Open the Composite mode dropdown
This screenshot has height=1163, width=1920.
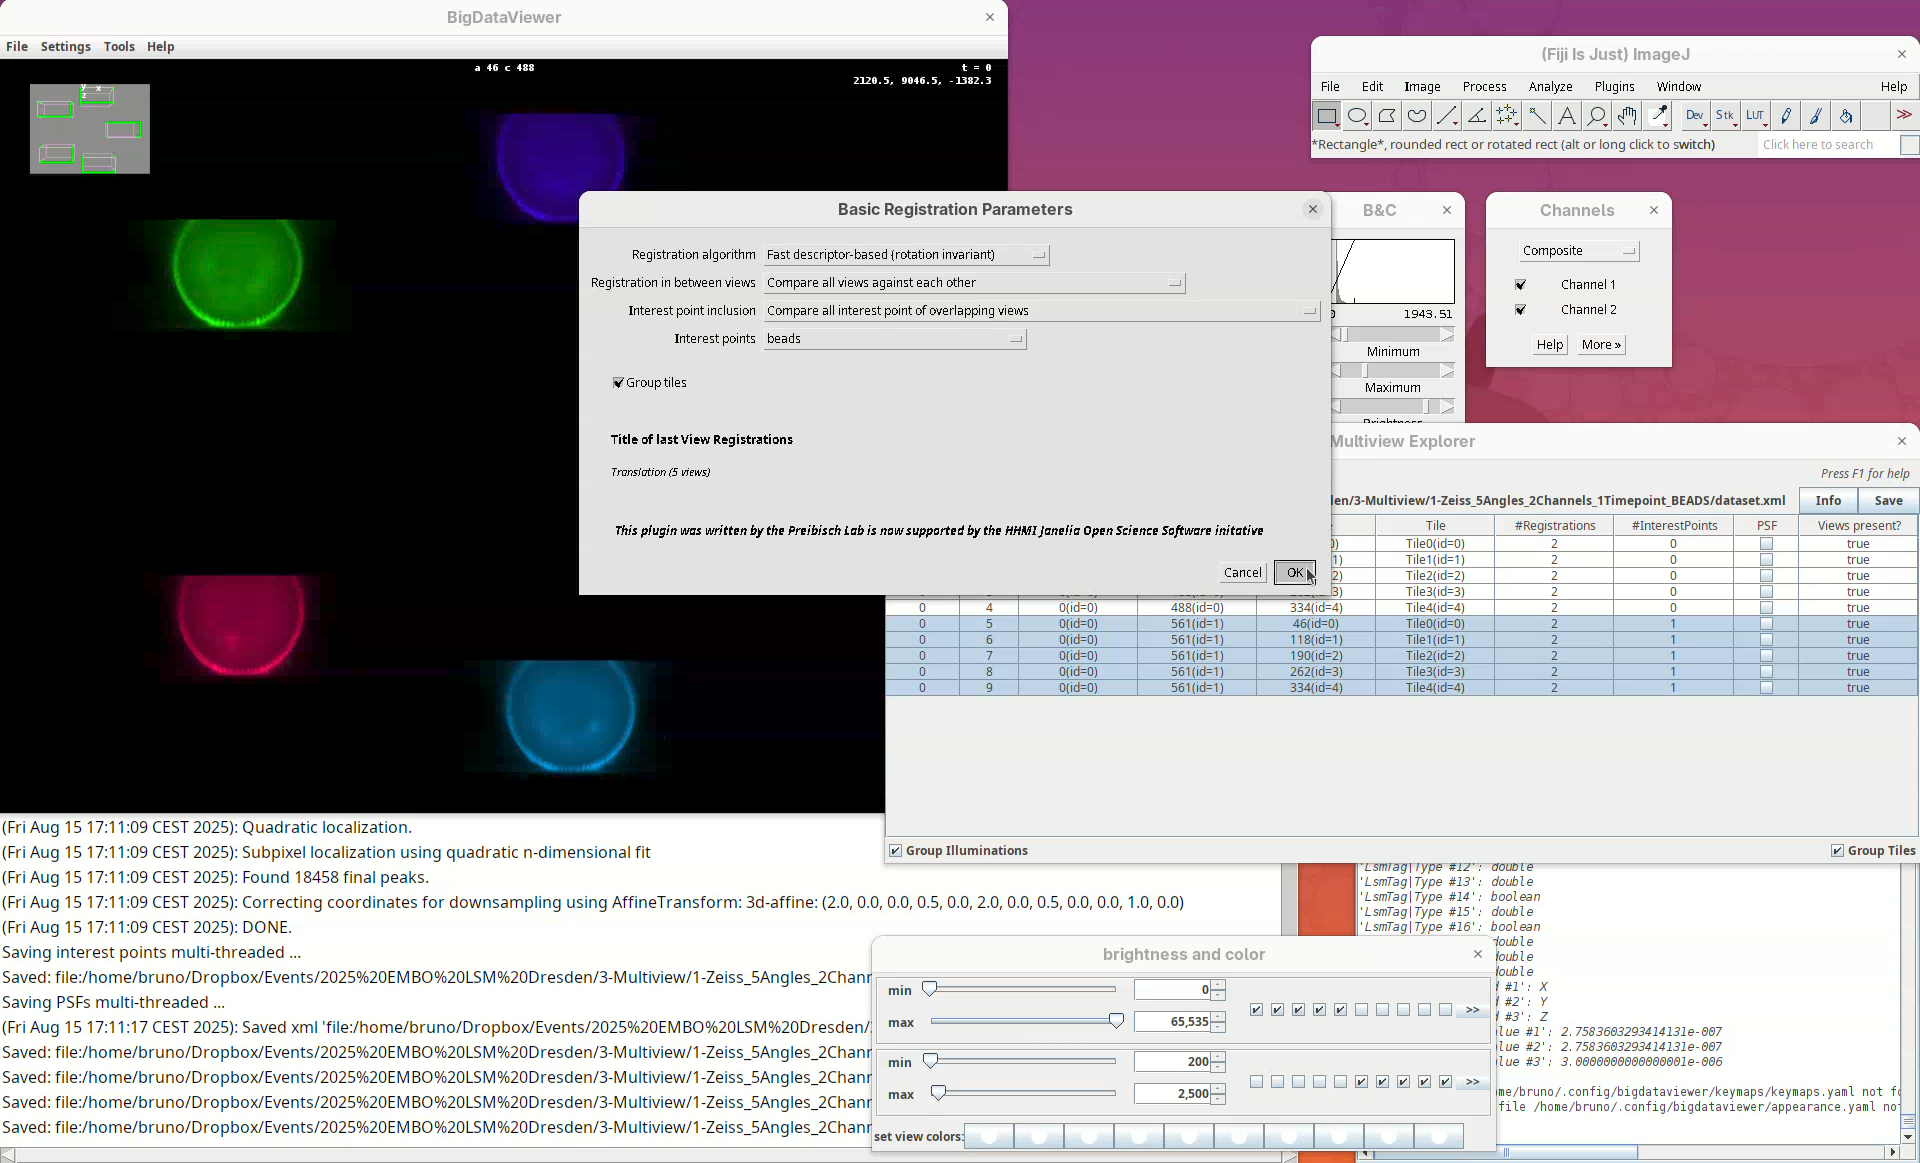(x=1578, y=251)
